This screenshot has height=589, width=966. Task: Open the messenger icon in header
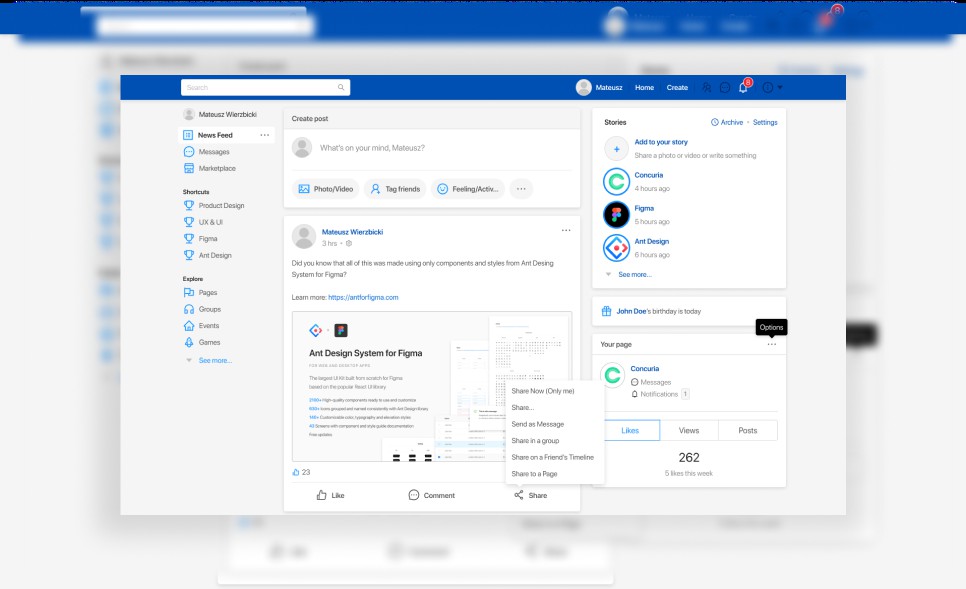(x=725, y=87)
